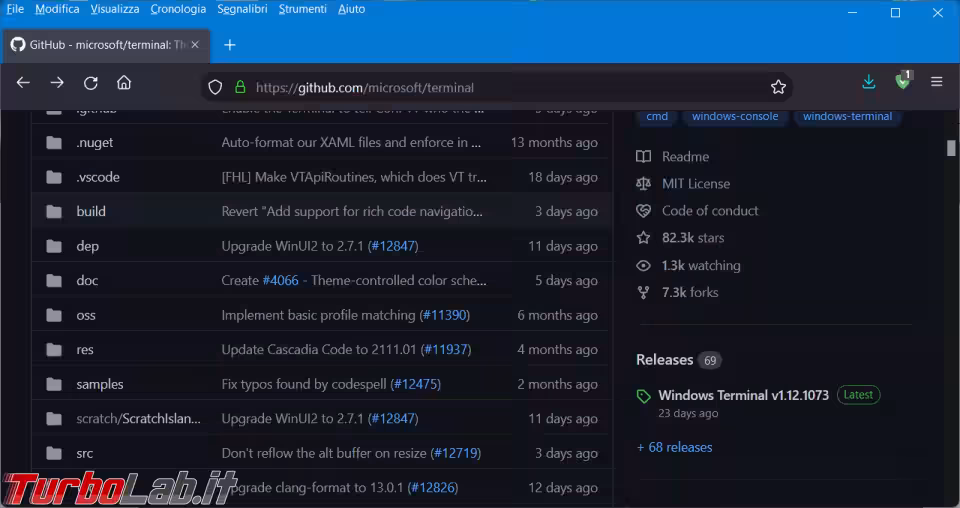Close the GitHub microsoft/terminal tab
960x508 pixels.
point(195,45)
